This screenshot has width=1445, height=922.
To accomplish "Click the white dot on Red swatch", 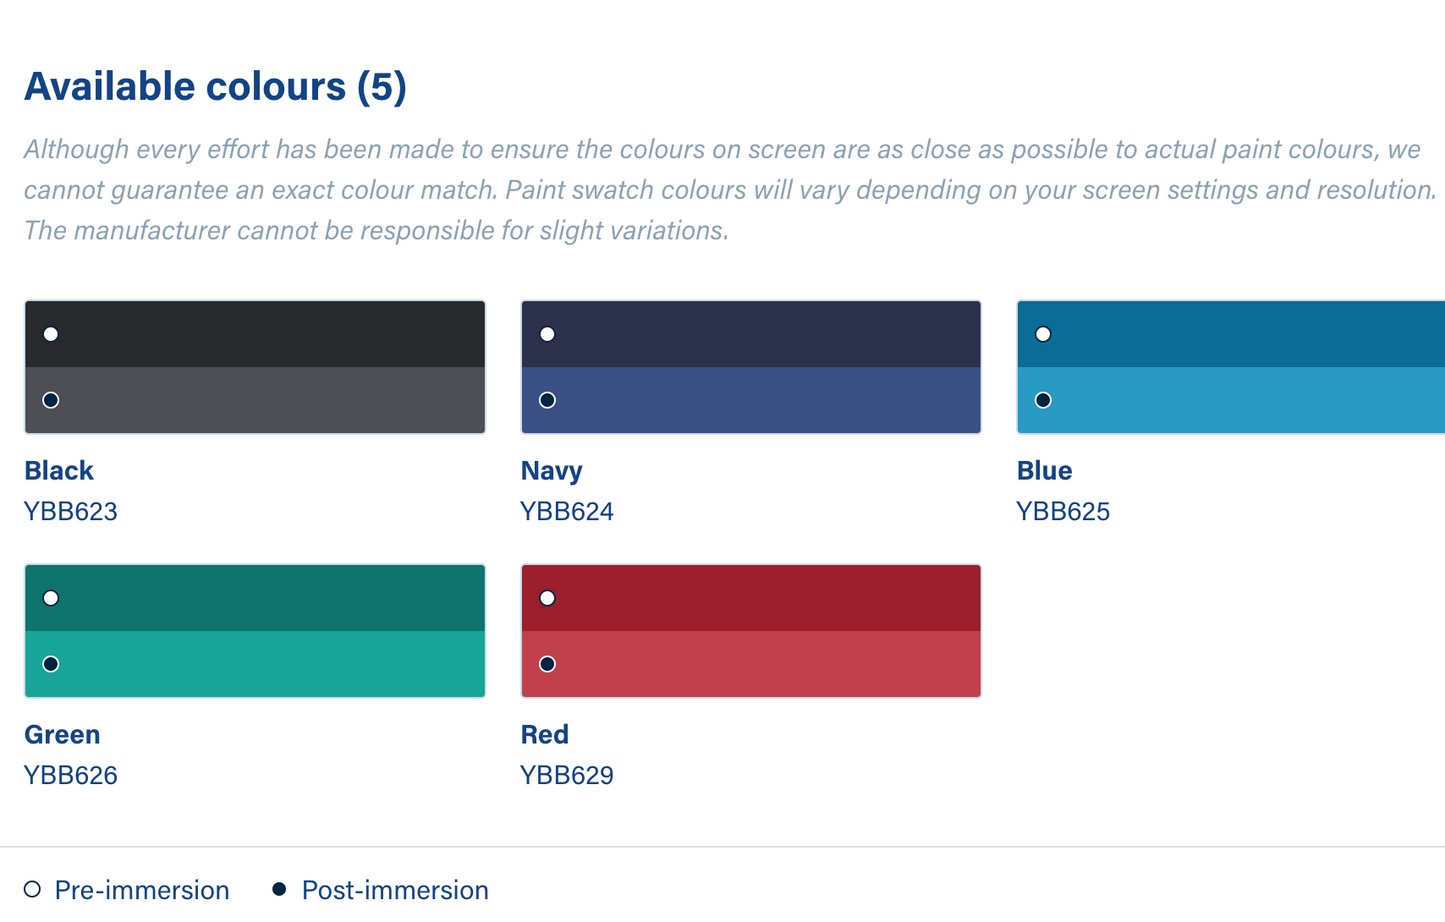I will 547,598.
